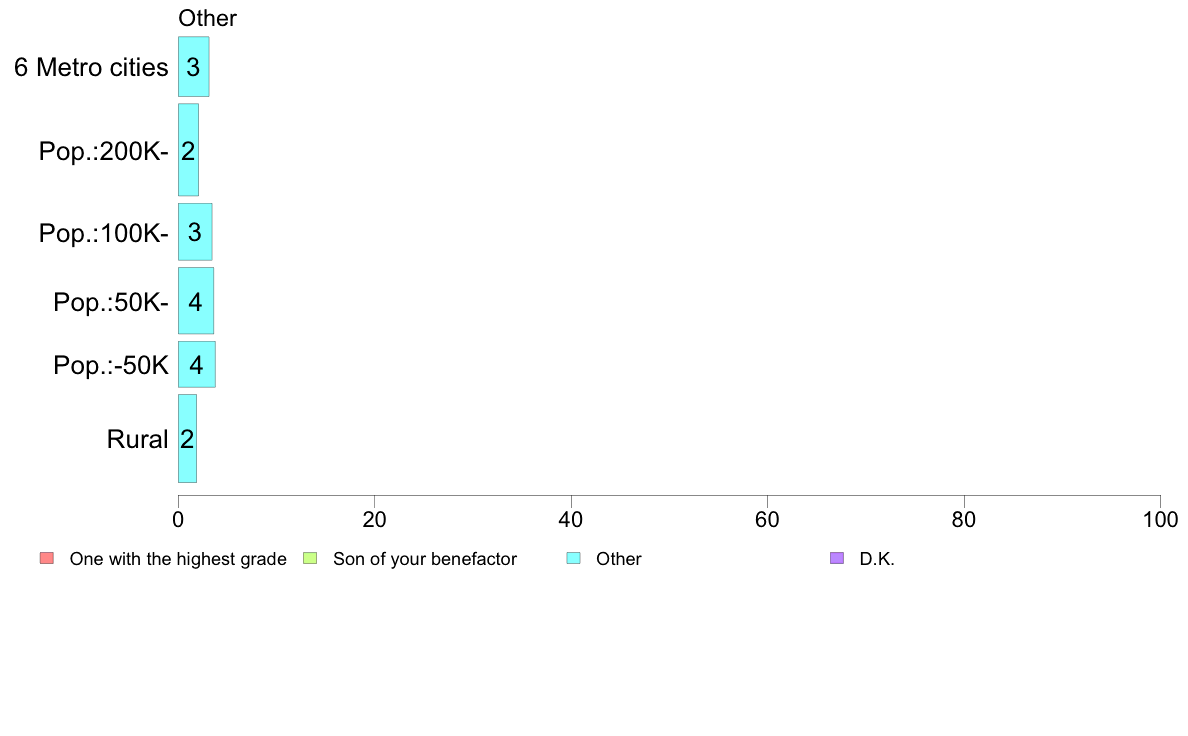The height and width of the screenshot is (736, 1188).
Task: Click the green benefactor legend swatch
Action: [310, 559]
